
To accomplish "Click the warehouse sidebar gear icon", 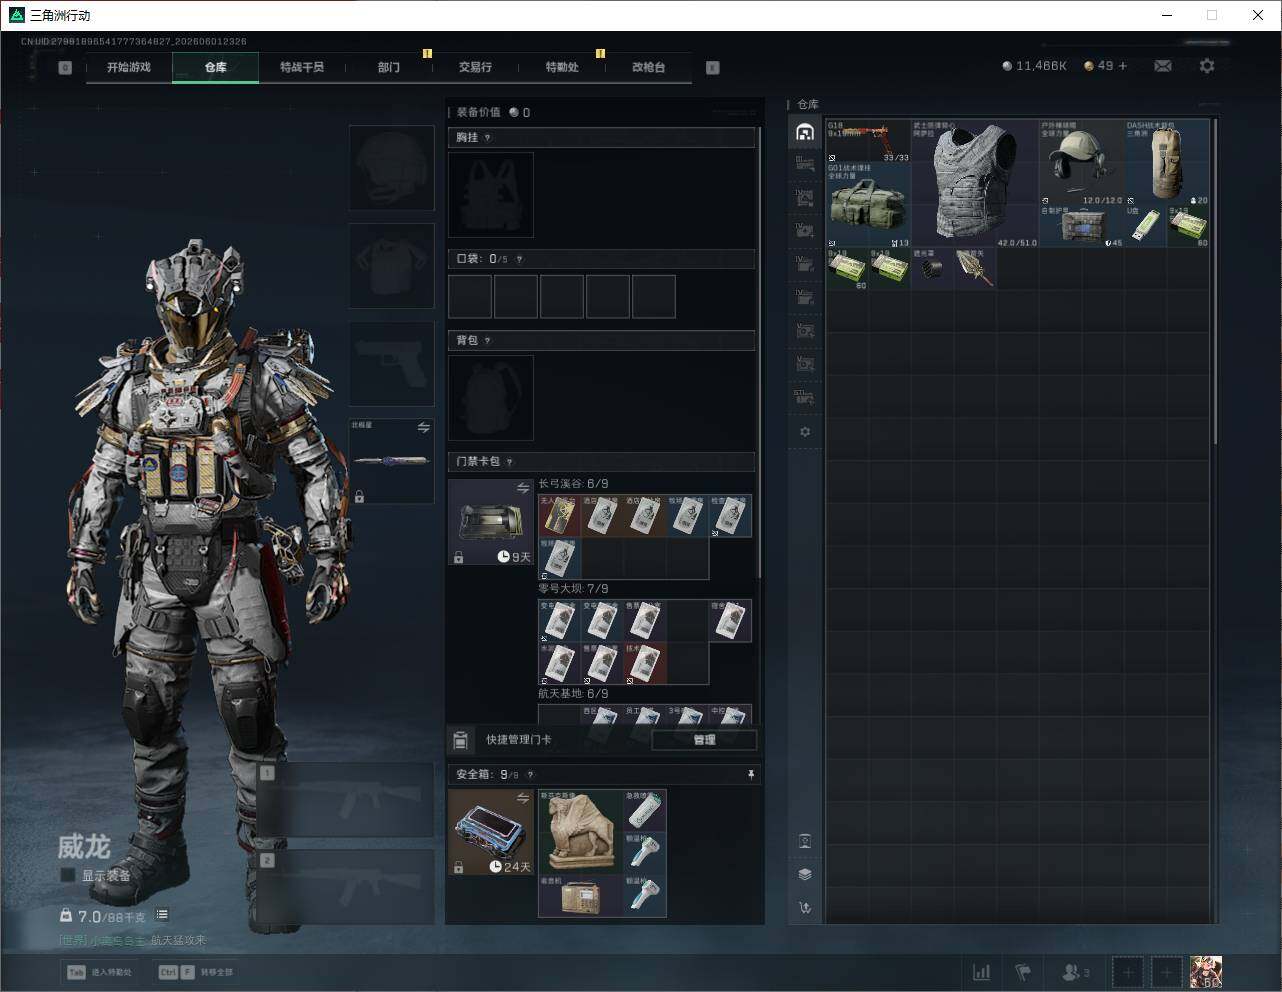I will 805,432.
